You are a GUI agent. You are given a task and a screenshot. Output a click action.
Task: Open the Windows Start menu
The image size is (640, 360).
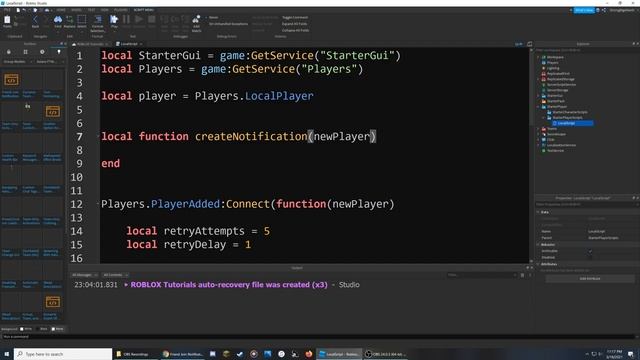pyautogui.click(x=7, y=354)
